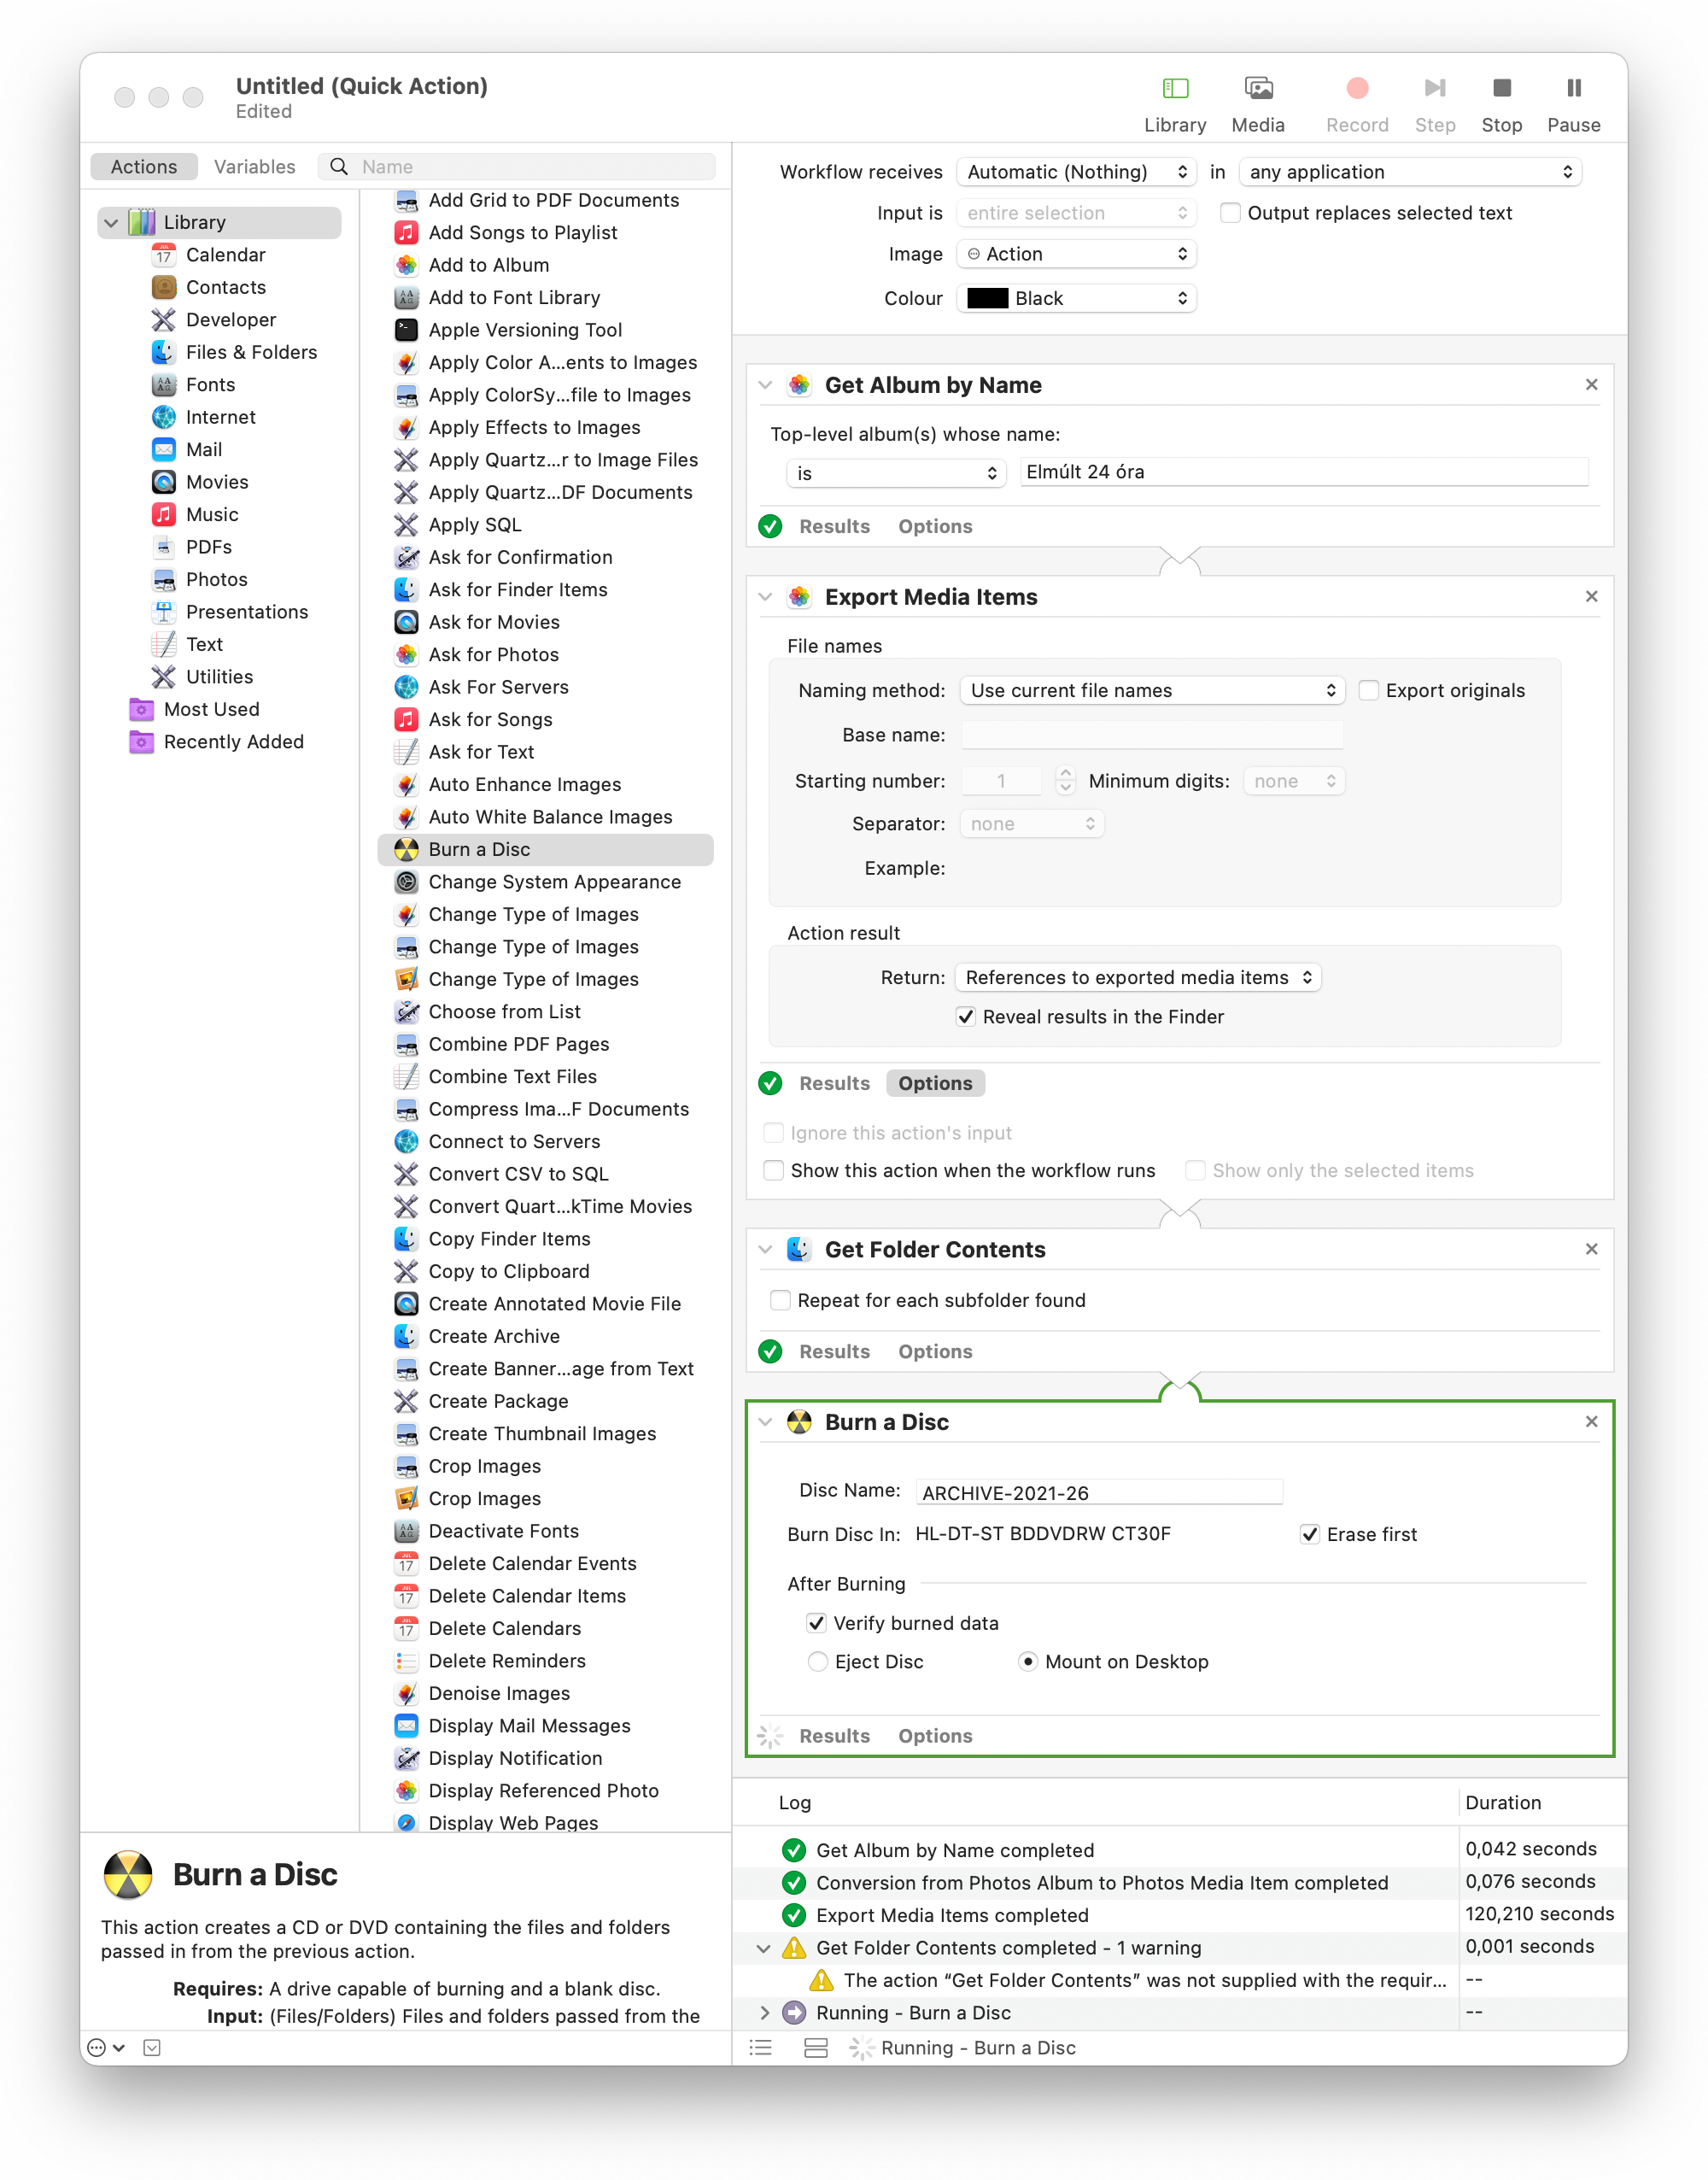Uncheck Reveal results in the Finder
Screen dimensions: 1708x2180
click(x=966, y=1016)
